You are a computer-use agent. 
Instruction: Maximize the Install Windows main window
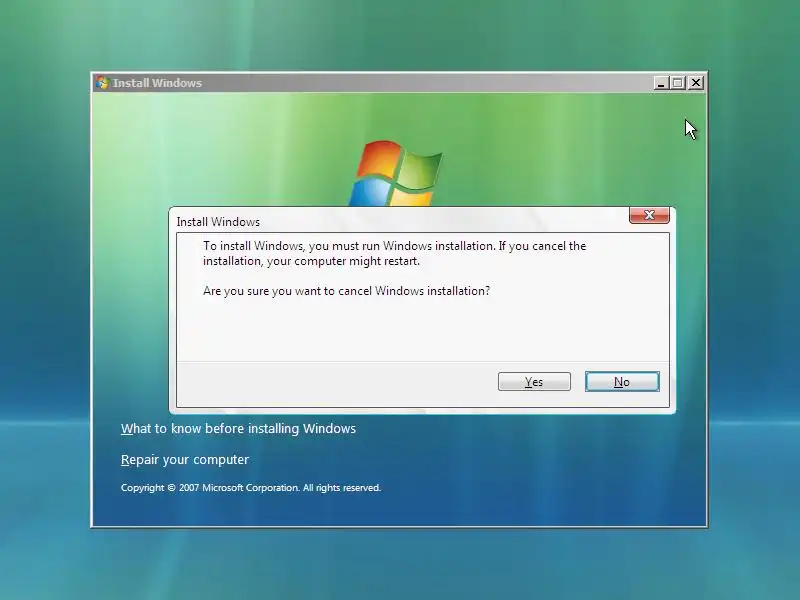[x=678, y=83]
